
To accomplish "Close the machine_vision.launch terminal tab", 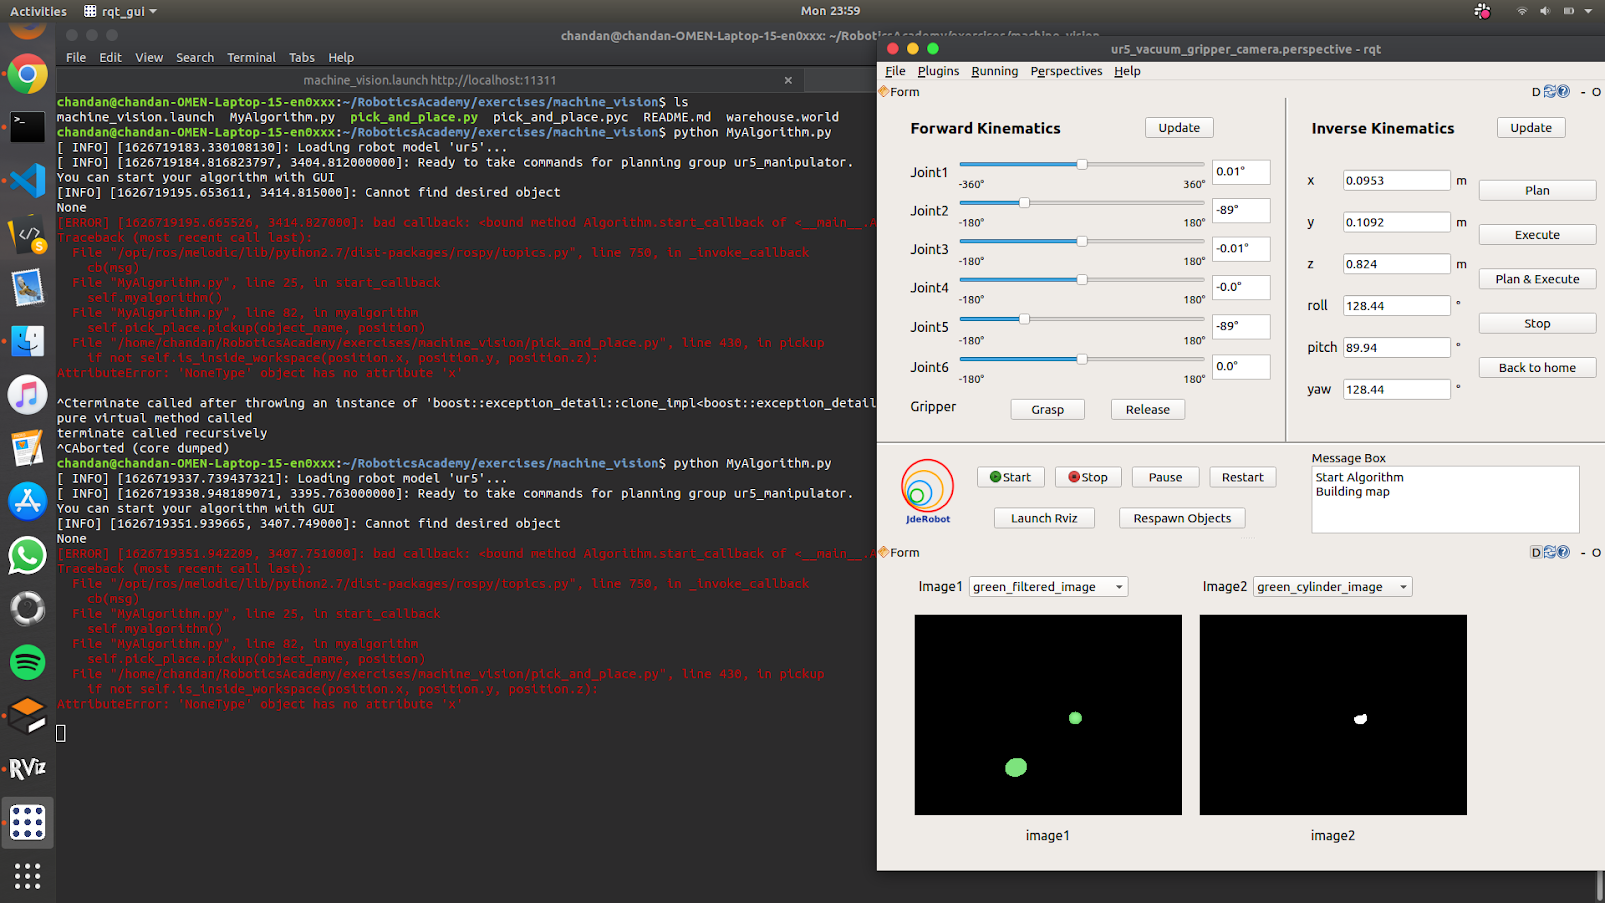I will pyautogui.click(x=788, y=80).
